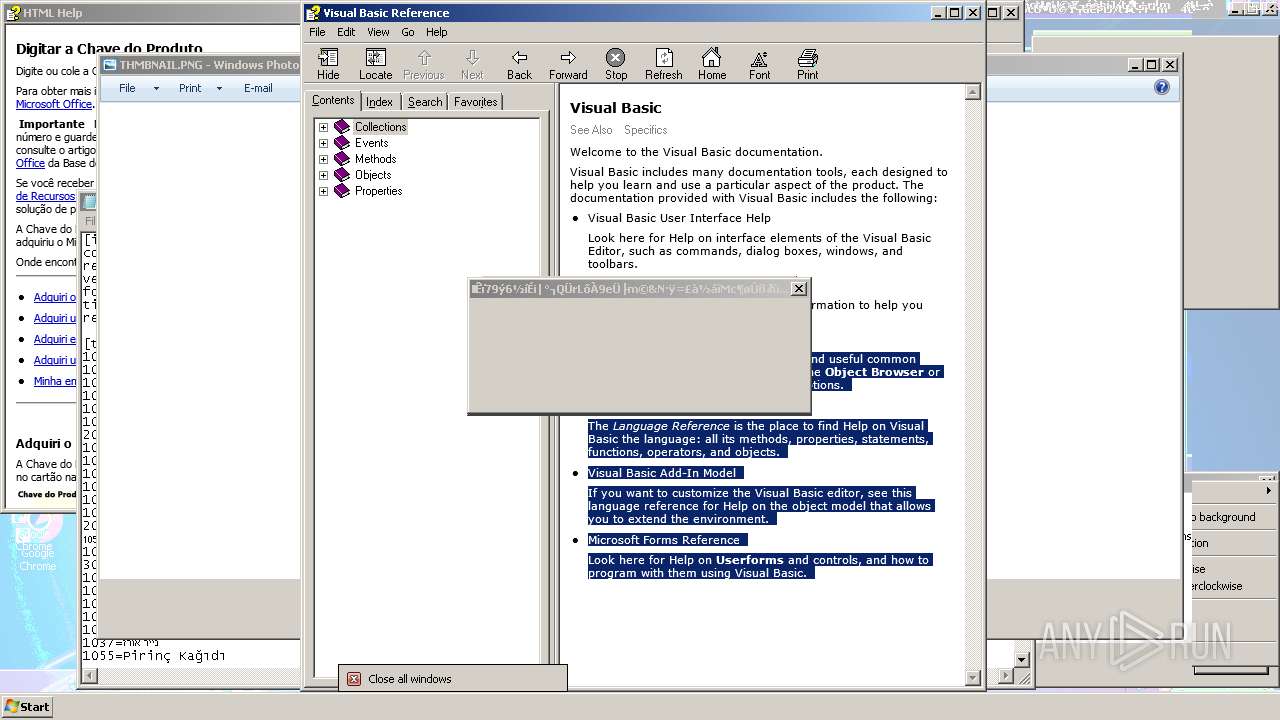
Task: Switch to the Search tab
Action: pos(425,102)
